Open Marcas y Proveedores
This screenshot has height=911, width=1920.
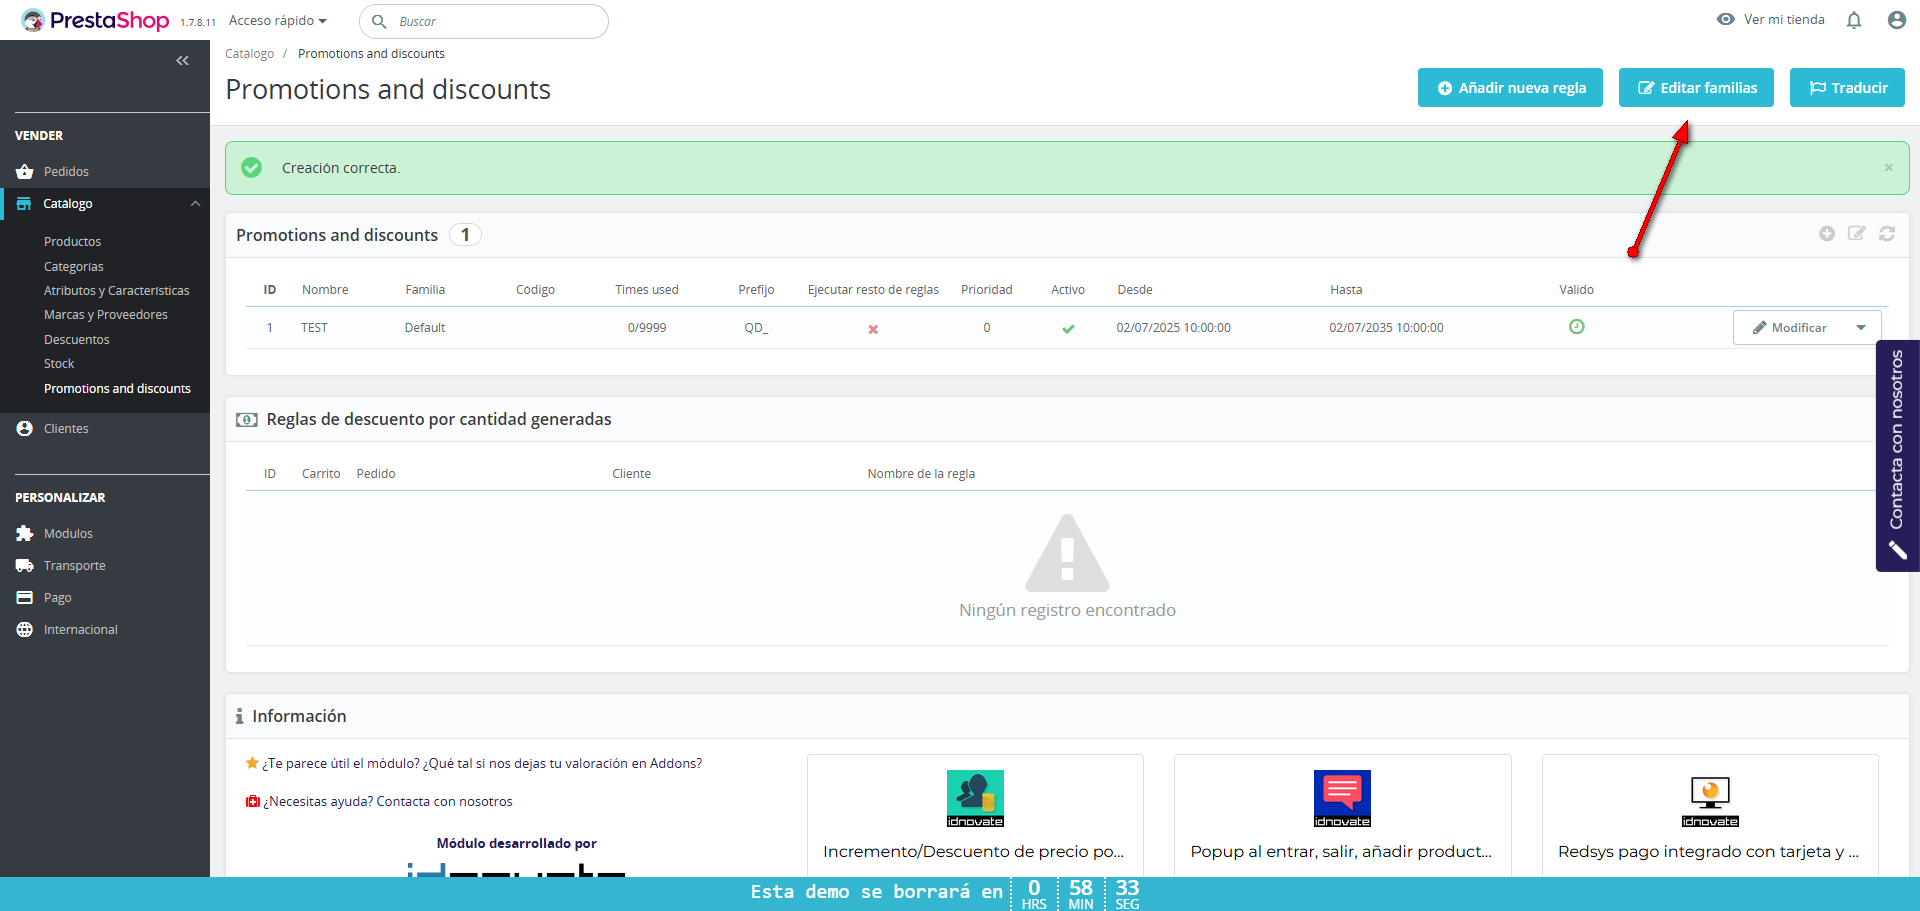[x=106, y=315]
